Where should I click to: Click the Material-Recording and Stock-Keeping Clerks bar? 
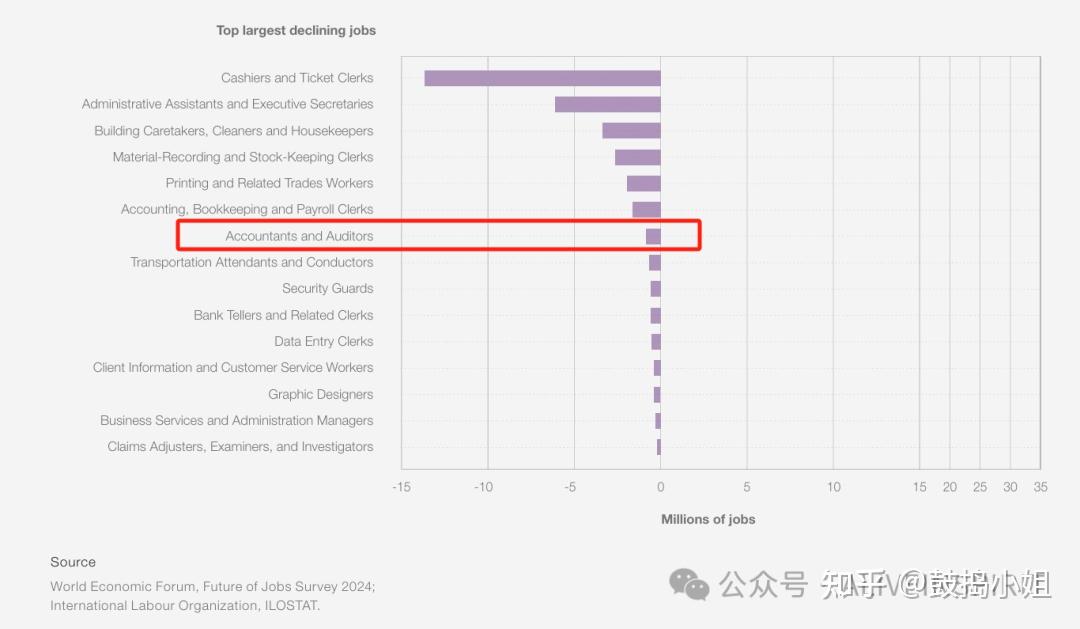[x=637, y=157]
